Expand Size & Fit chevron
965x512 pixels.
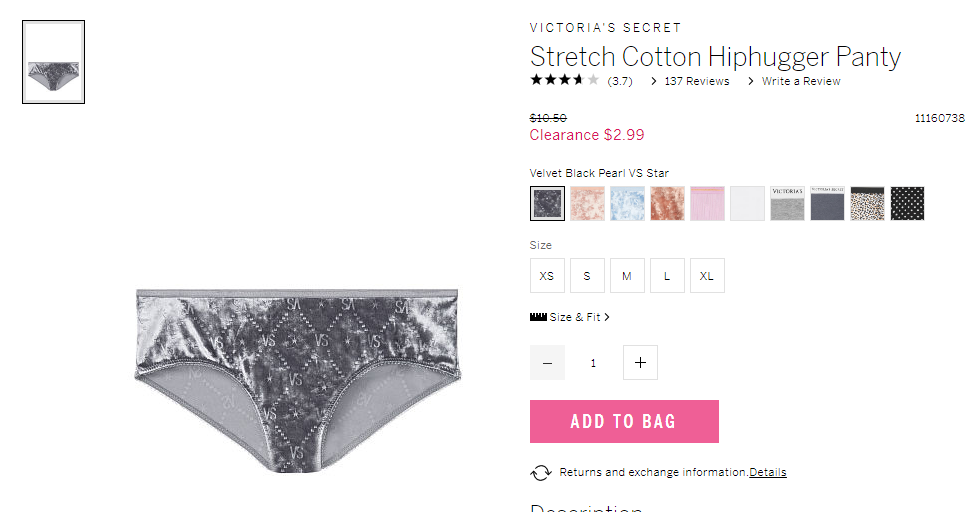(607, 317)
